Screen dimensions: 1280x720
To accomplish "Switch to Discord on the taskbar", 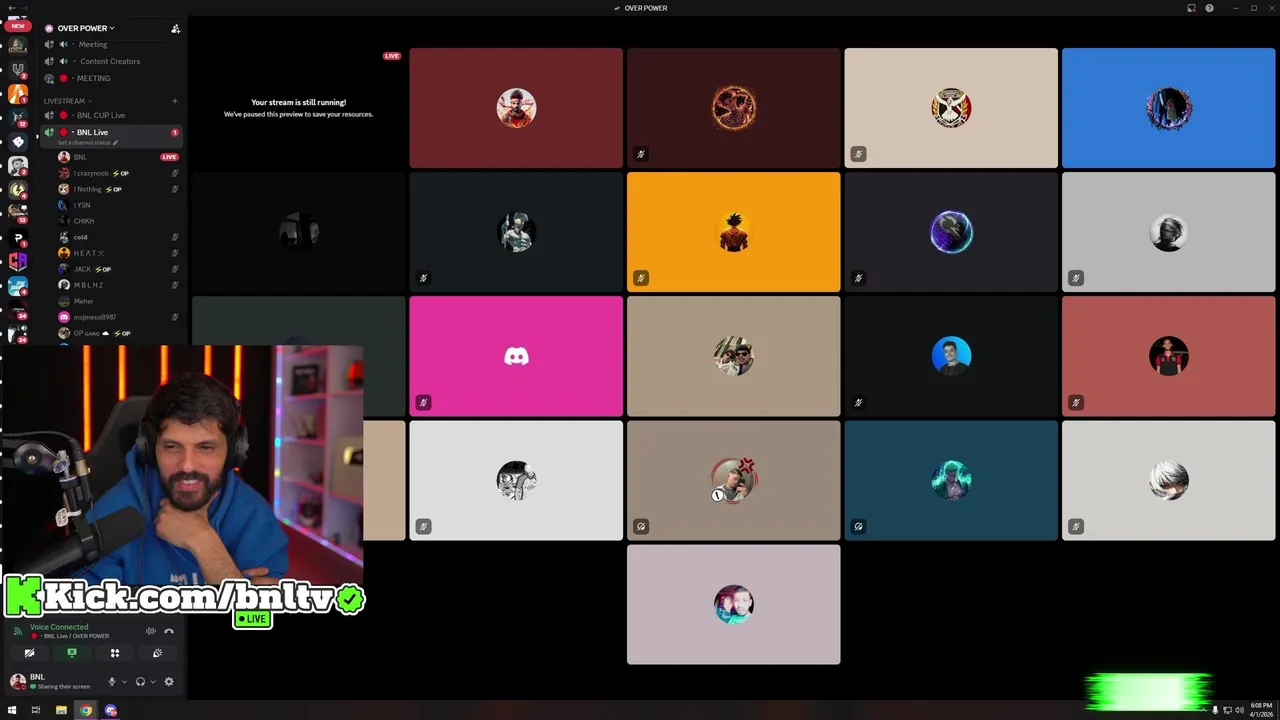I will coord(111,710).
